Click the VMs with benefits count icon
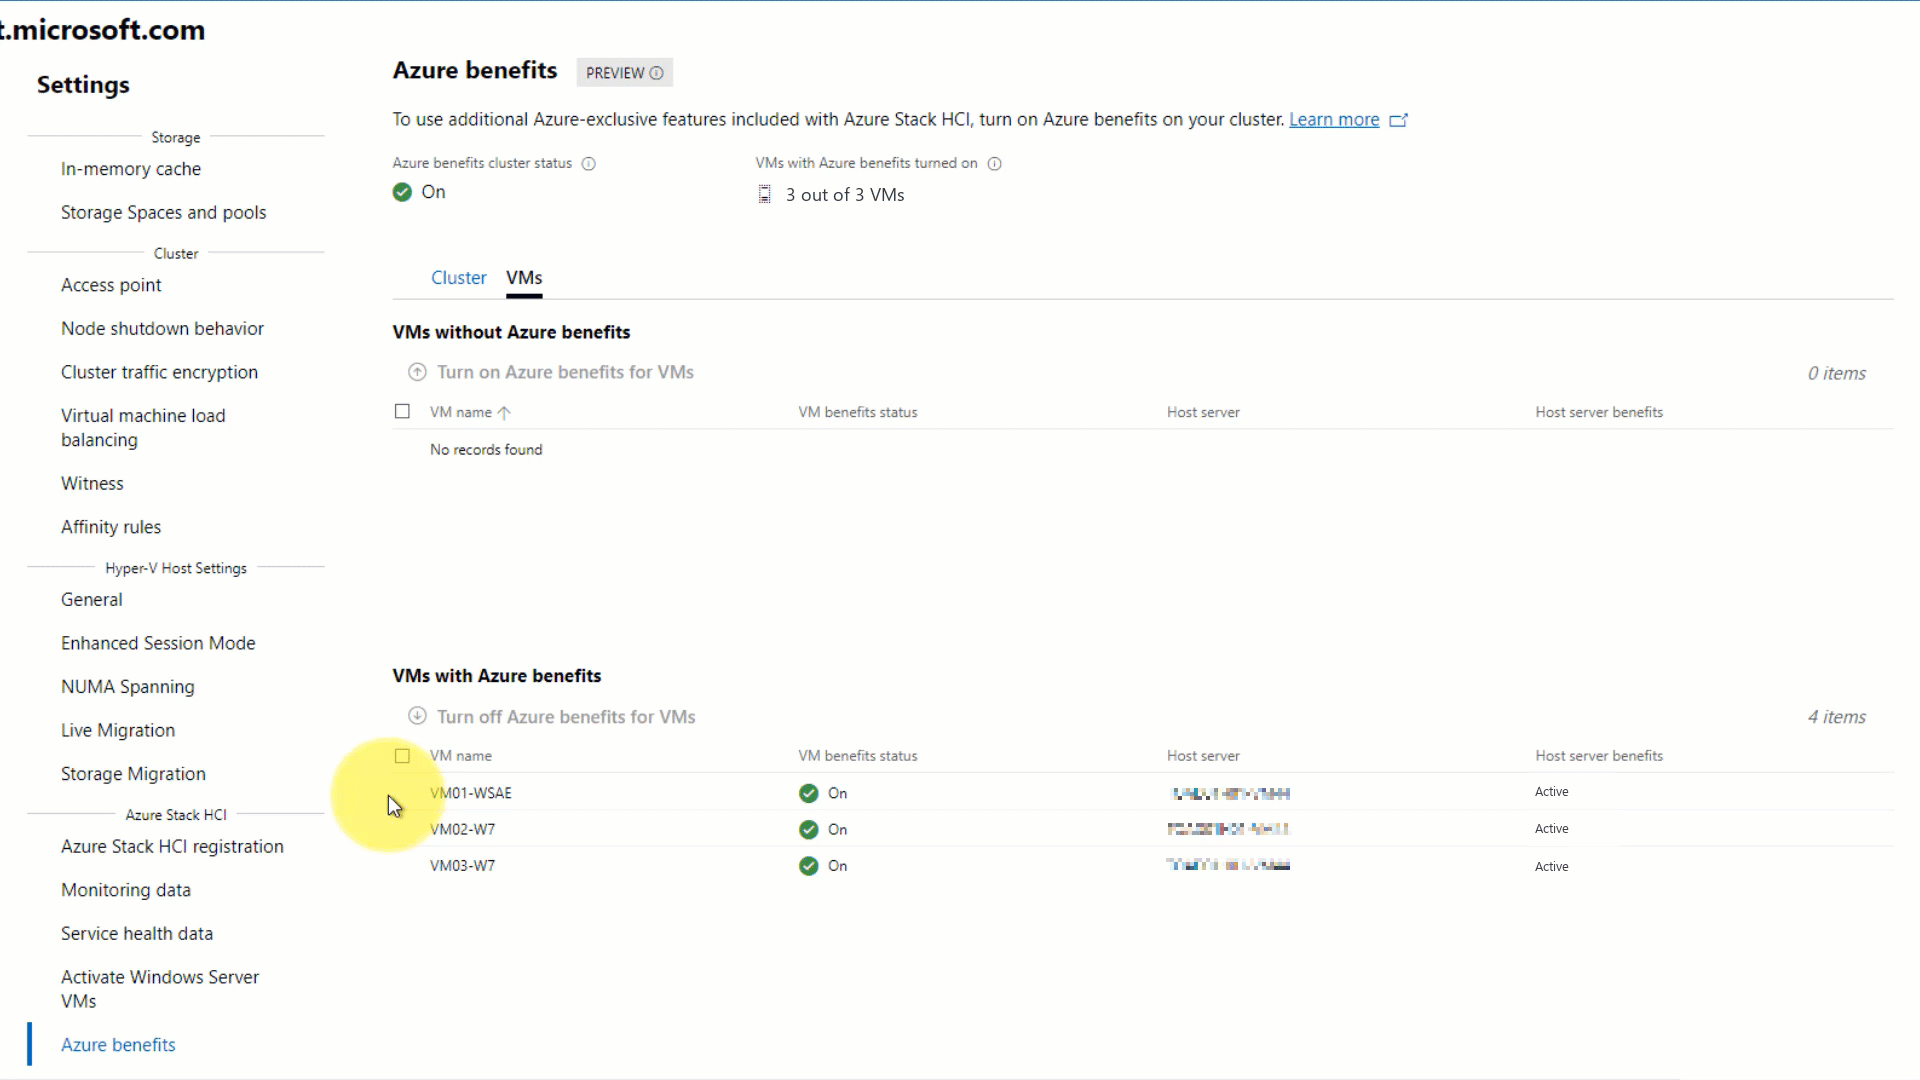 pos(764,194)
